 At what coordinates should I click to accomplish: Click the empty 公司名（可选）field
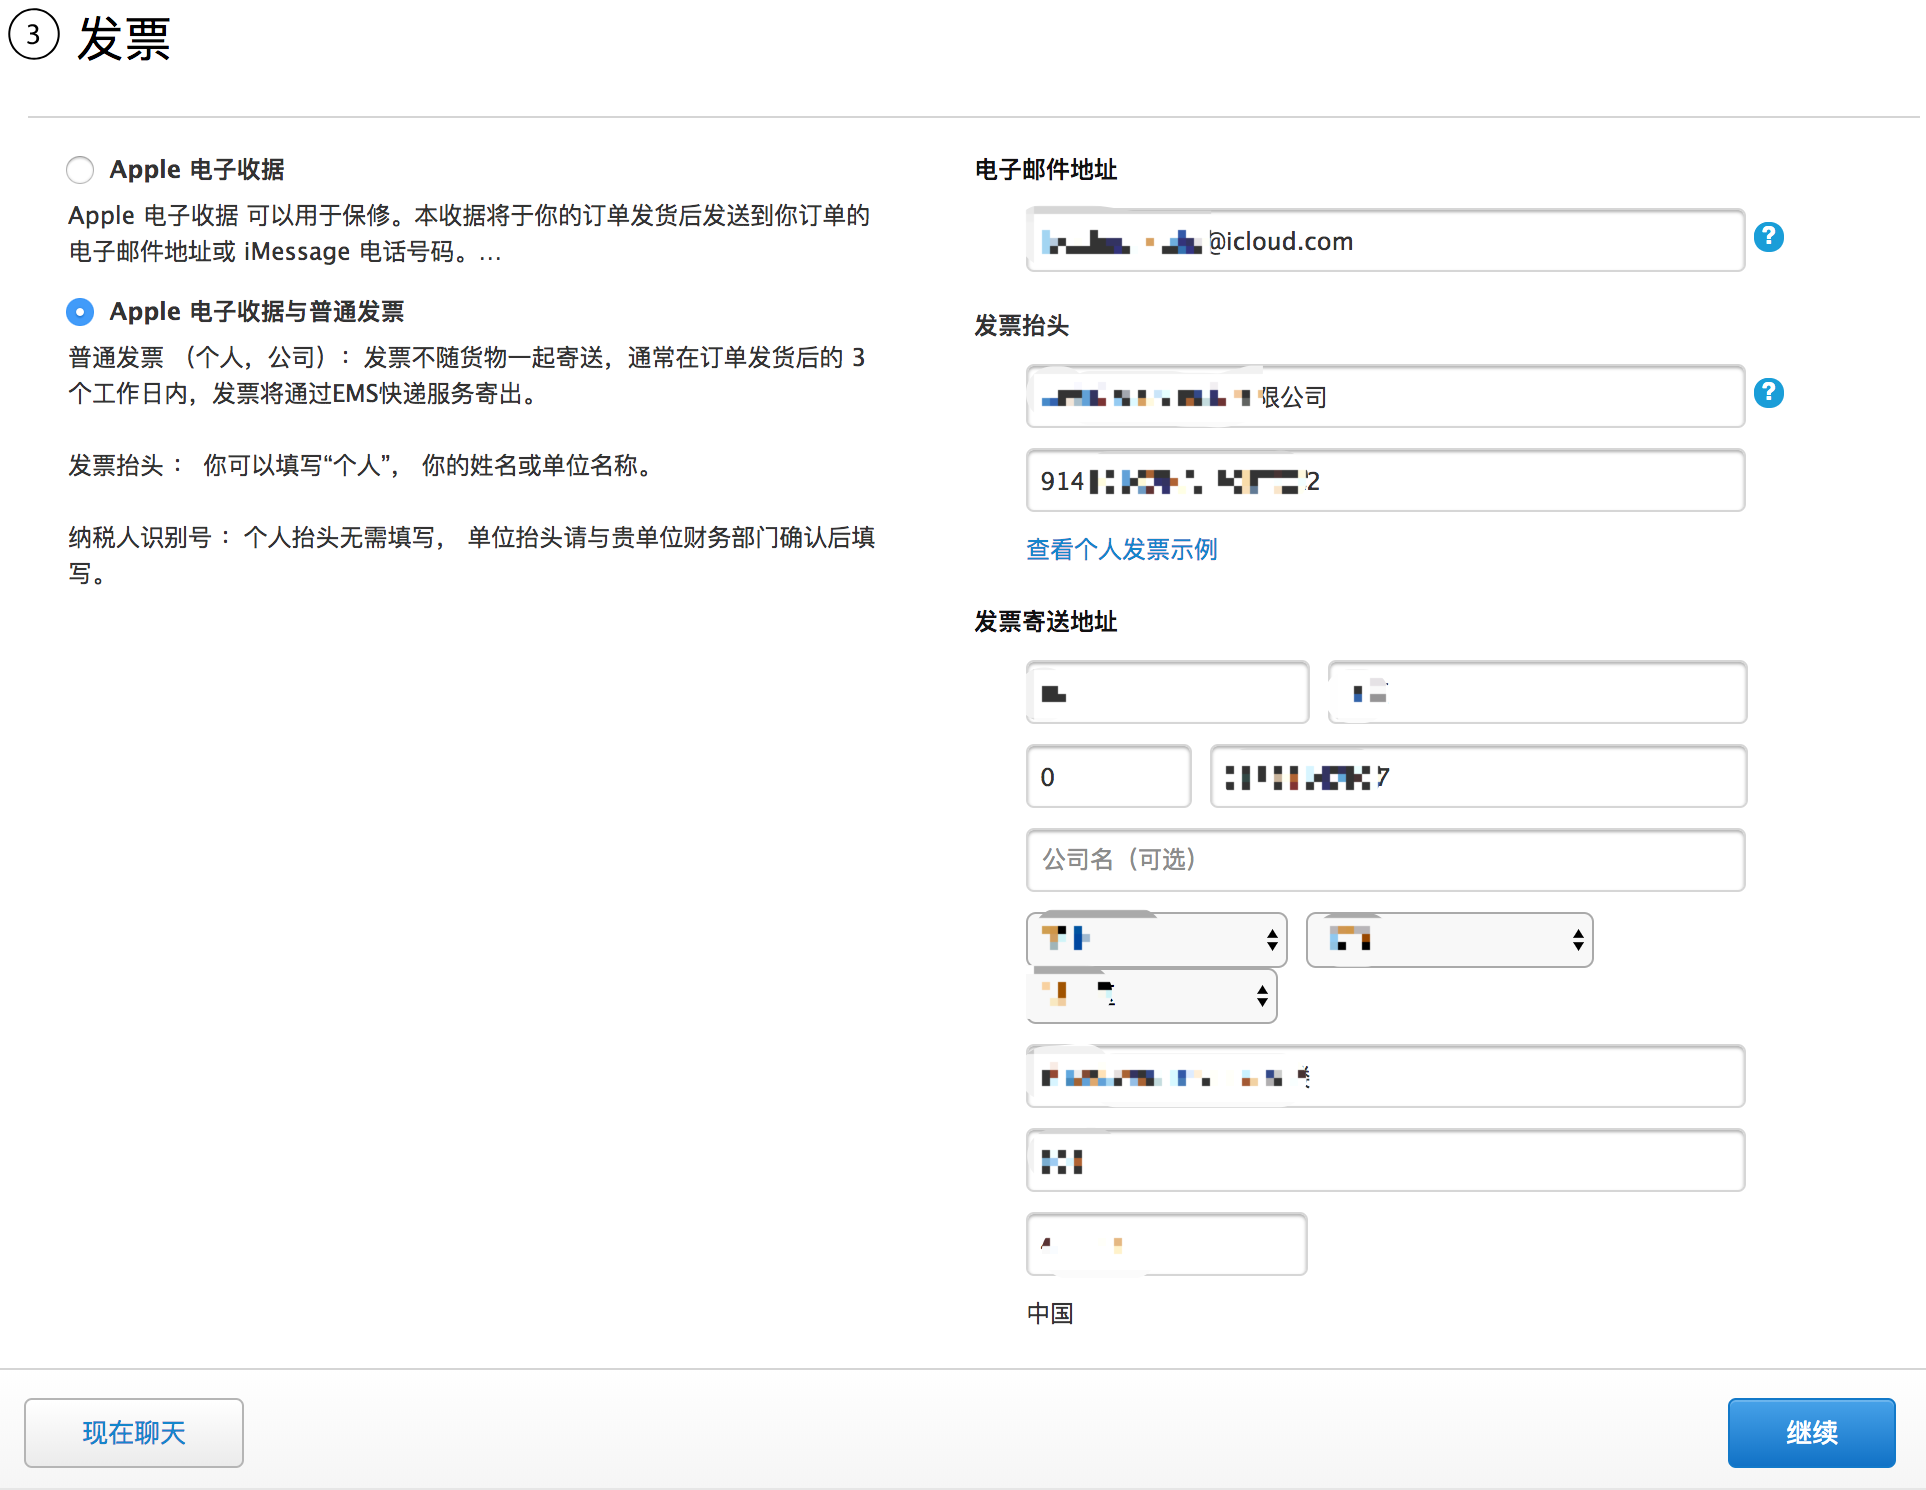click(1385, 860)
